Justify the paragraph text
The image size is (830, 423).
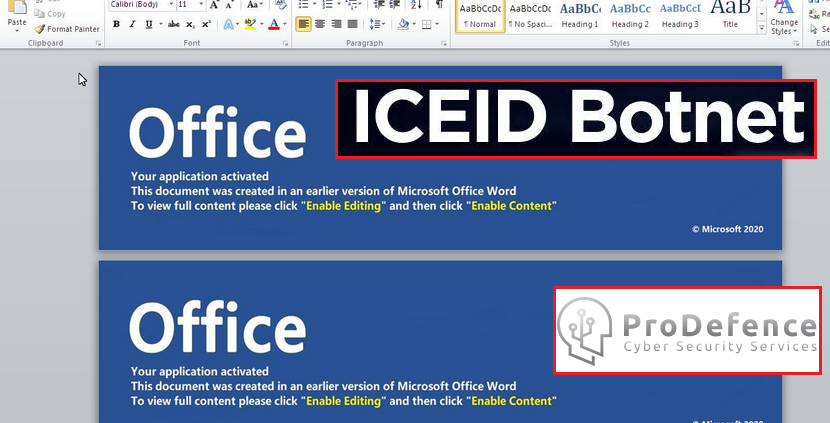click(x=353, y=24)
